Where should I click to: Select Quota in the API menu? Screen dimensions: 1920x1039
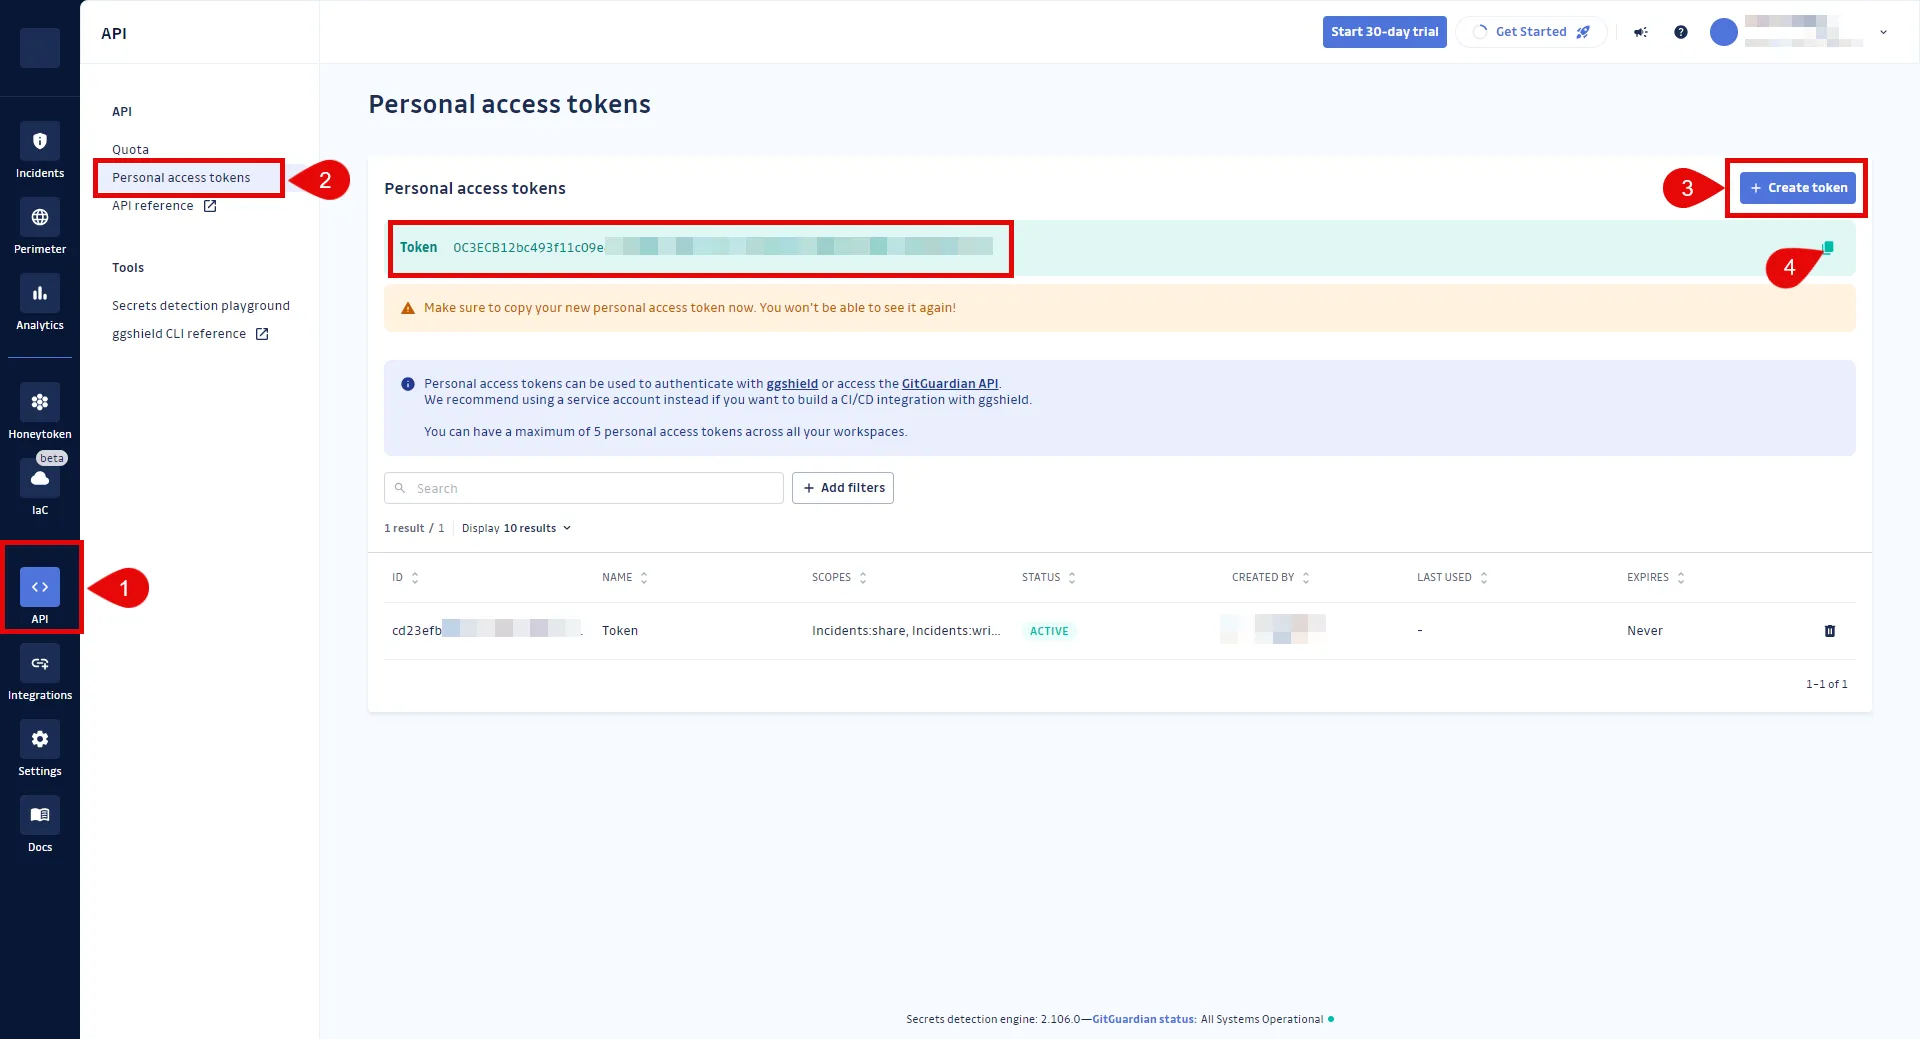pyautogui.click(x=130, y=149)
